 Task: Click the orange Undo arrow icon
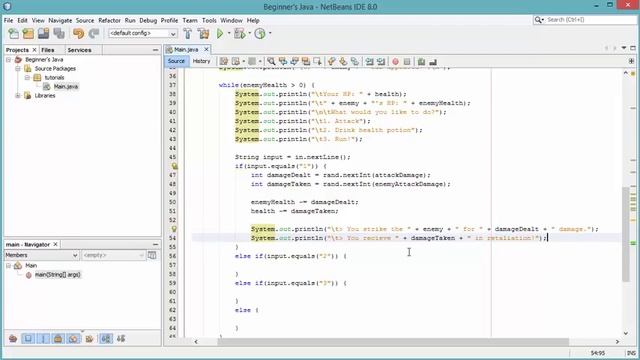pyautogui.click(x=78, y=33)
